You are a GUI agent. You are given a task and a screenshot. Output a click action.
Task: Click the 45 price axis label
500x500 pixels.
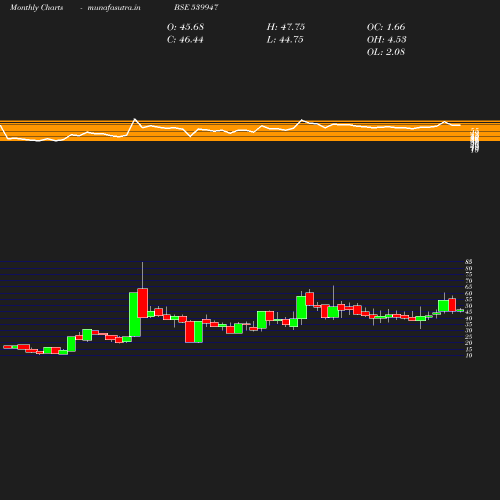pyautogui.click(x=469, y=312)
